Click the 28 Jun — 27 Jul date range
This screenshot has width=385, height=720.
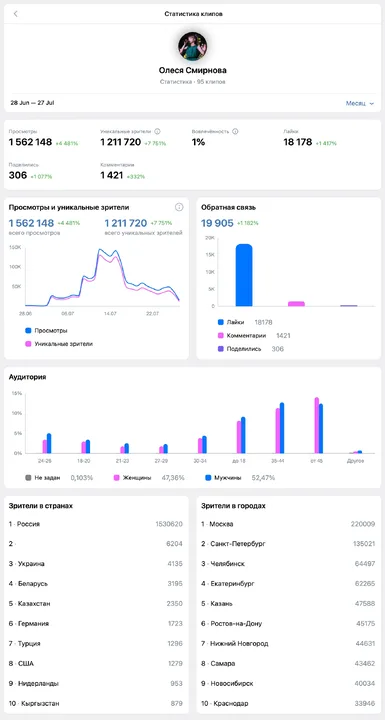click(32, 103)
